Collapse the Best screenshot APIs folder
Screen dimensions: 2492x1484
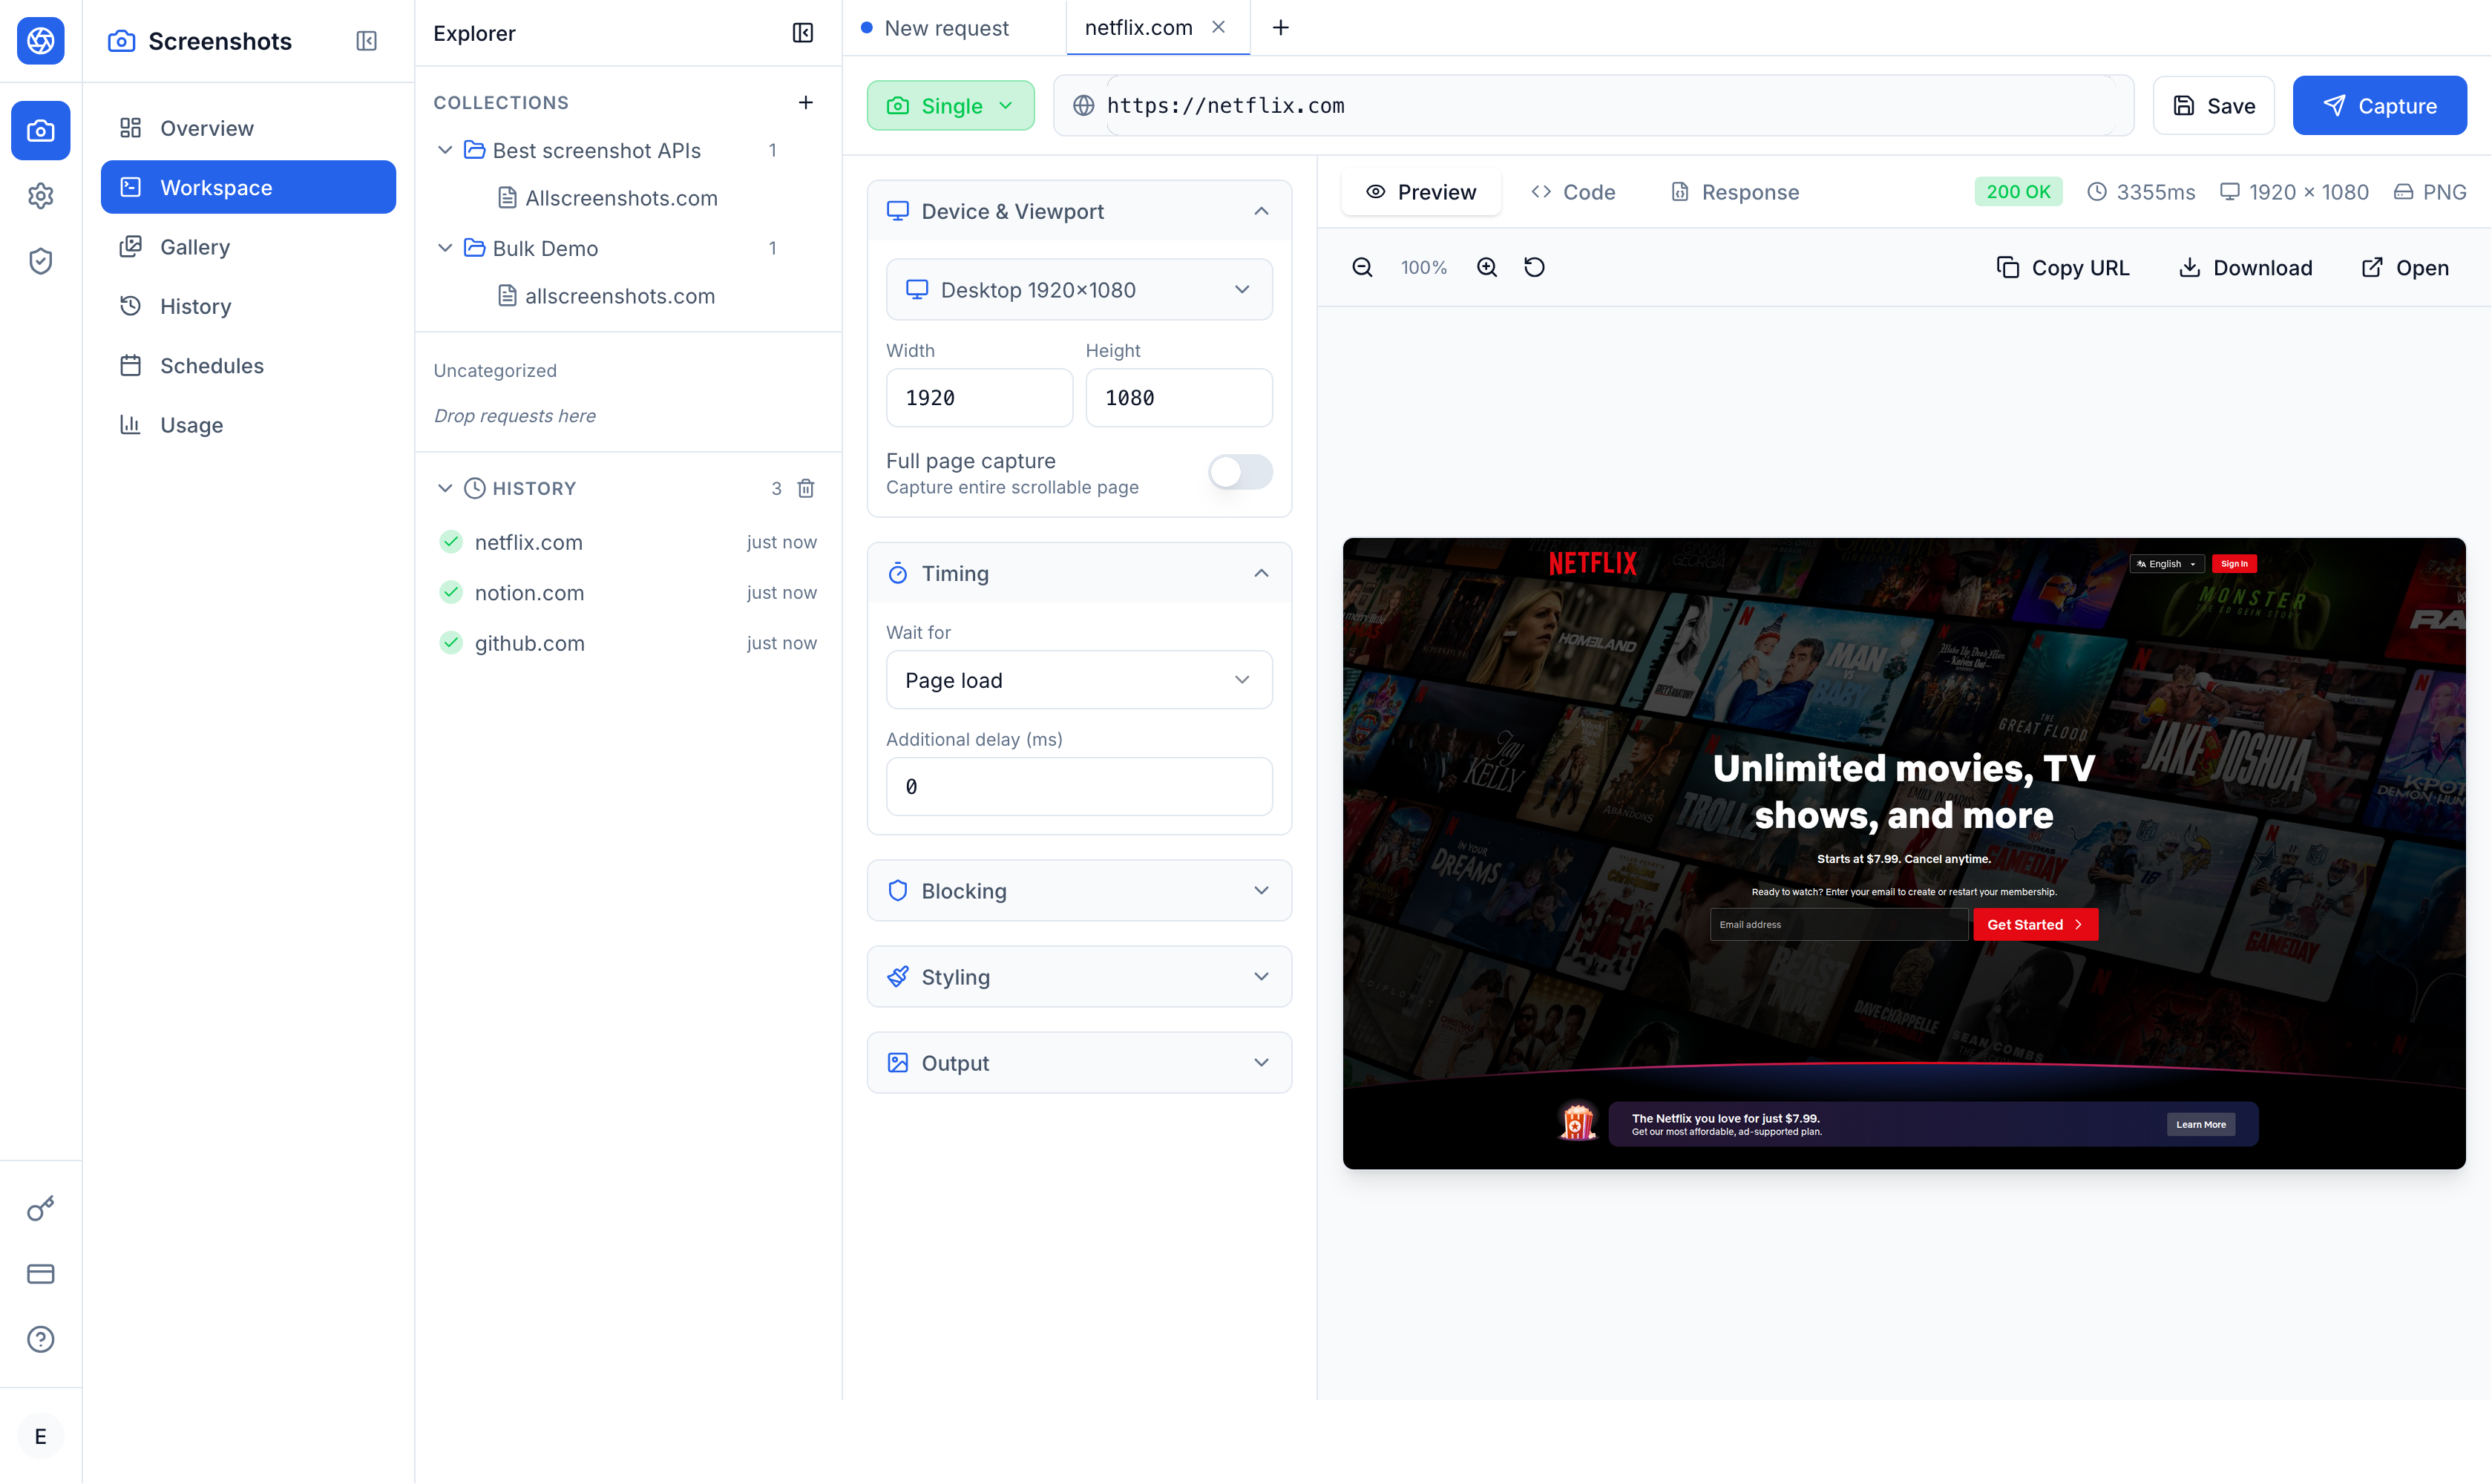click(x=446, y=150)
